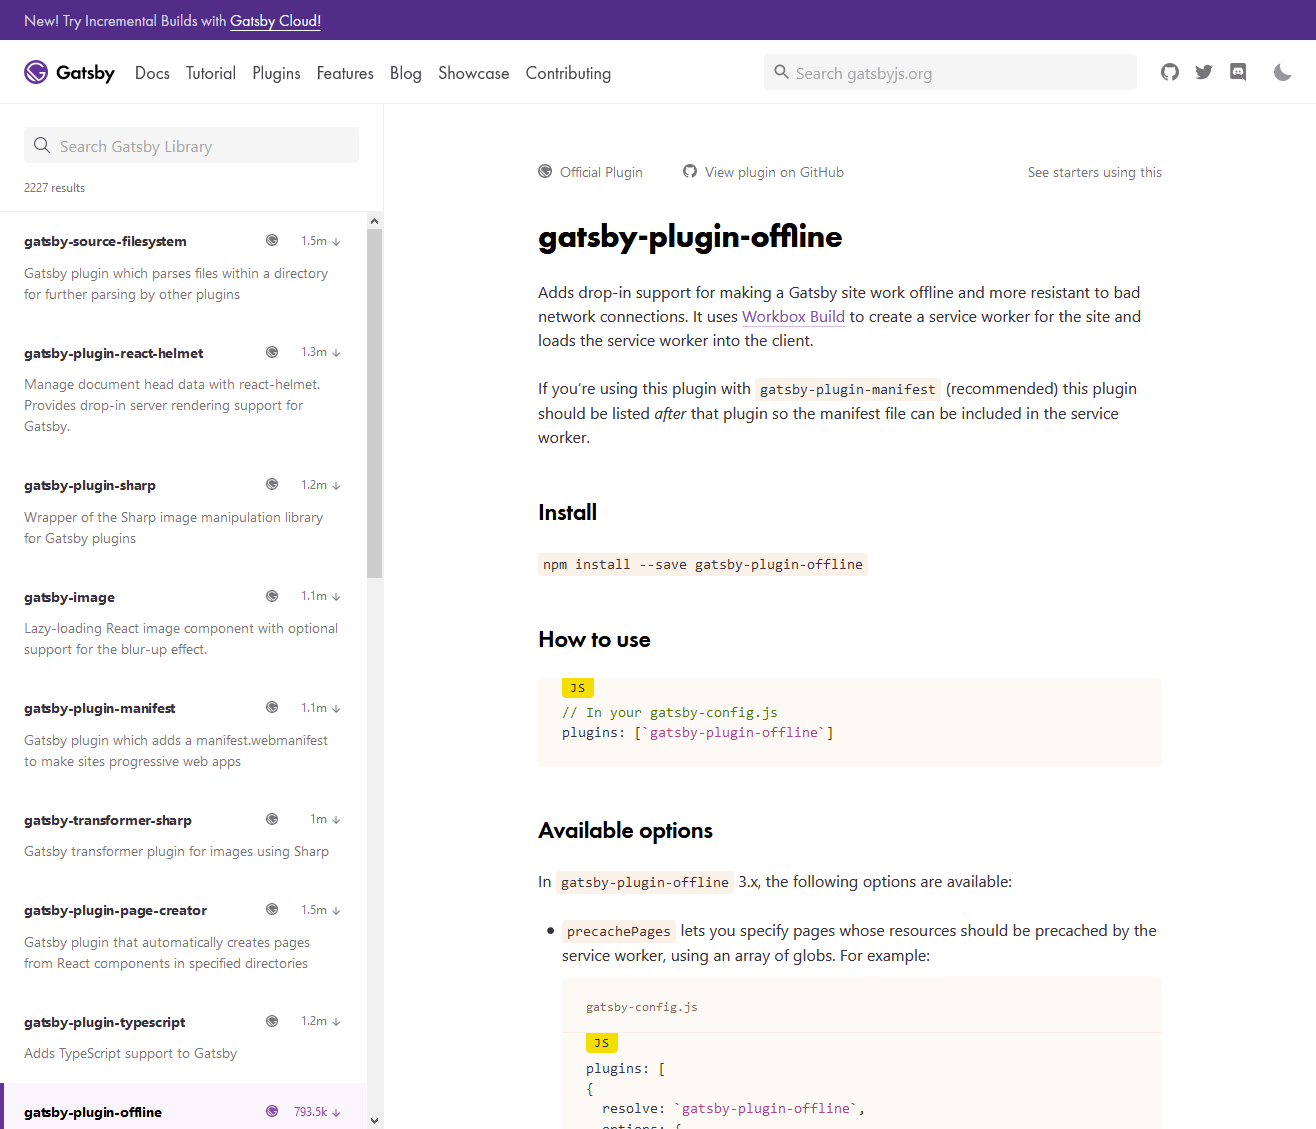
Task: Click the 2227 results text
Action: pyautogui.click(x=54, y=187)
